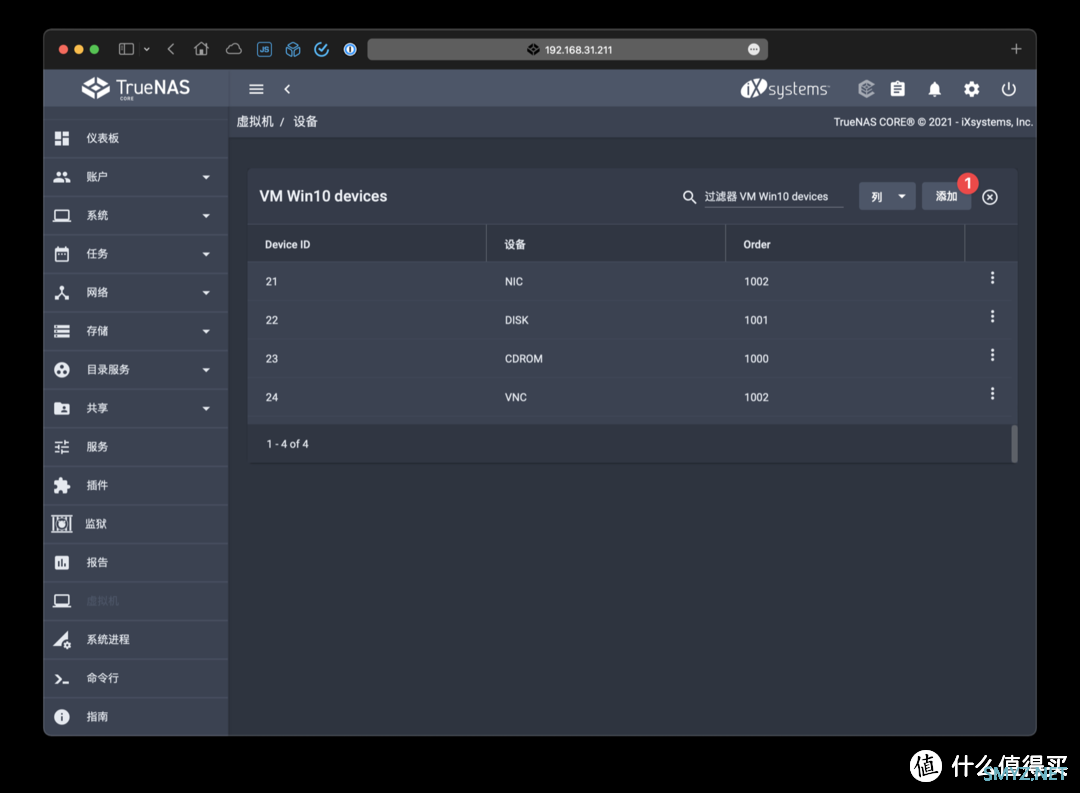The height and width of the screenshot is (793, 1080).
Task: Open actions menu for DISK device row
Action: pos(993,316)
